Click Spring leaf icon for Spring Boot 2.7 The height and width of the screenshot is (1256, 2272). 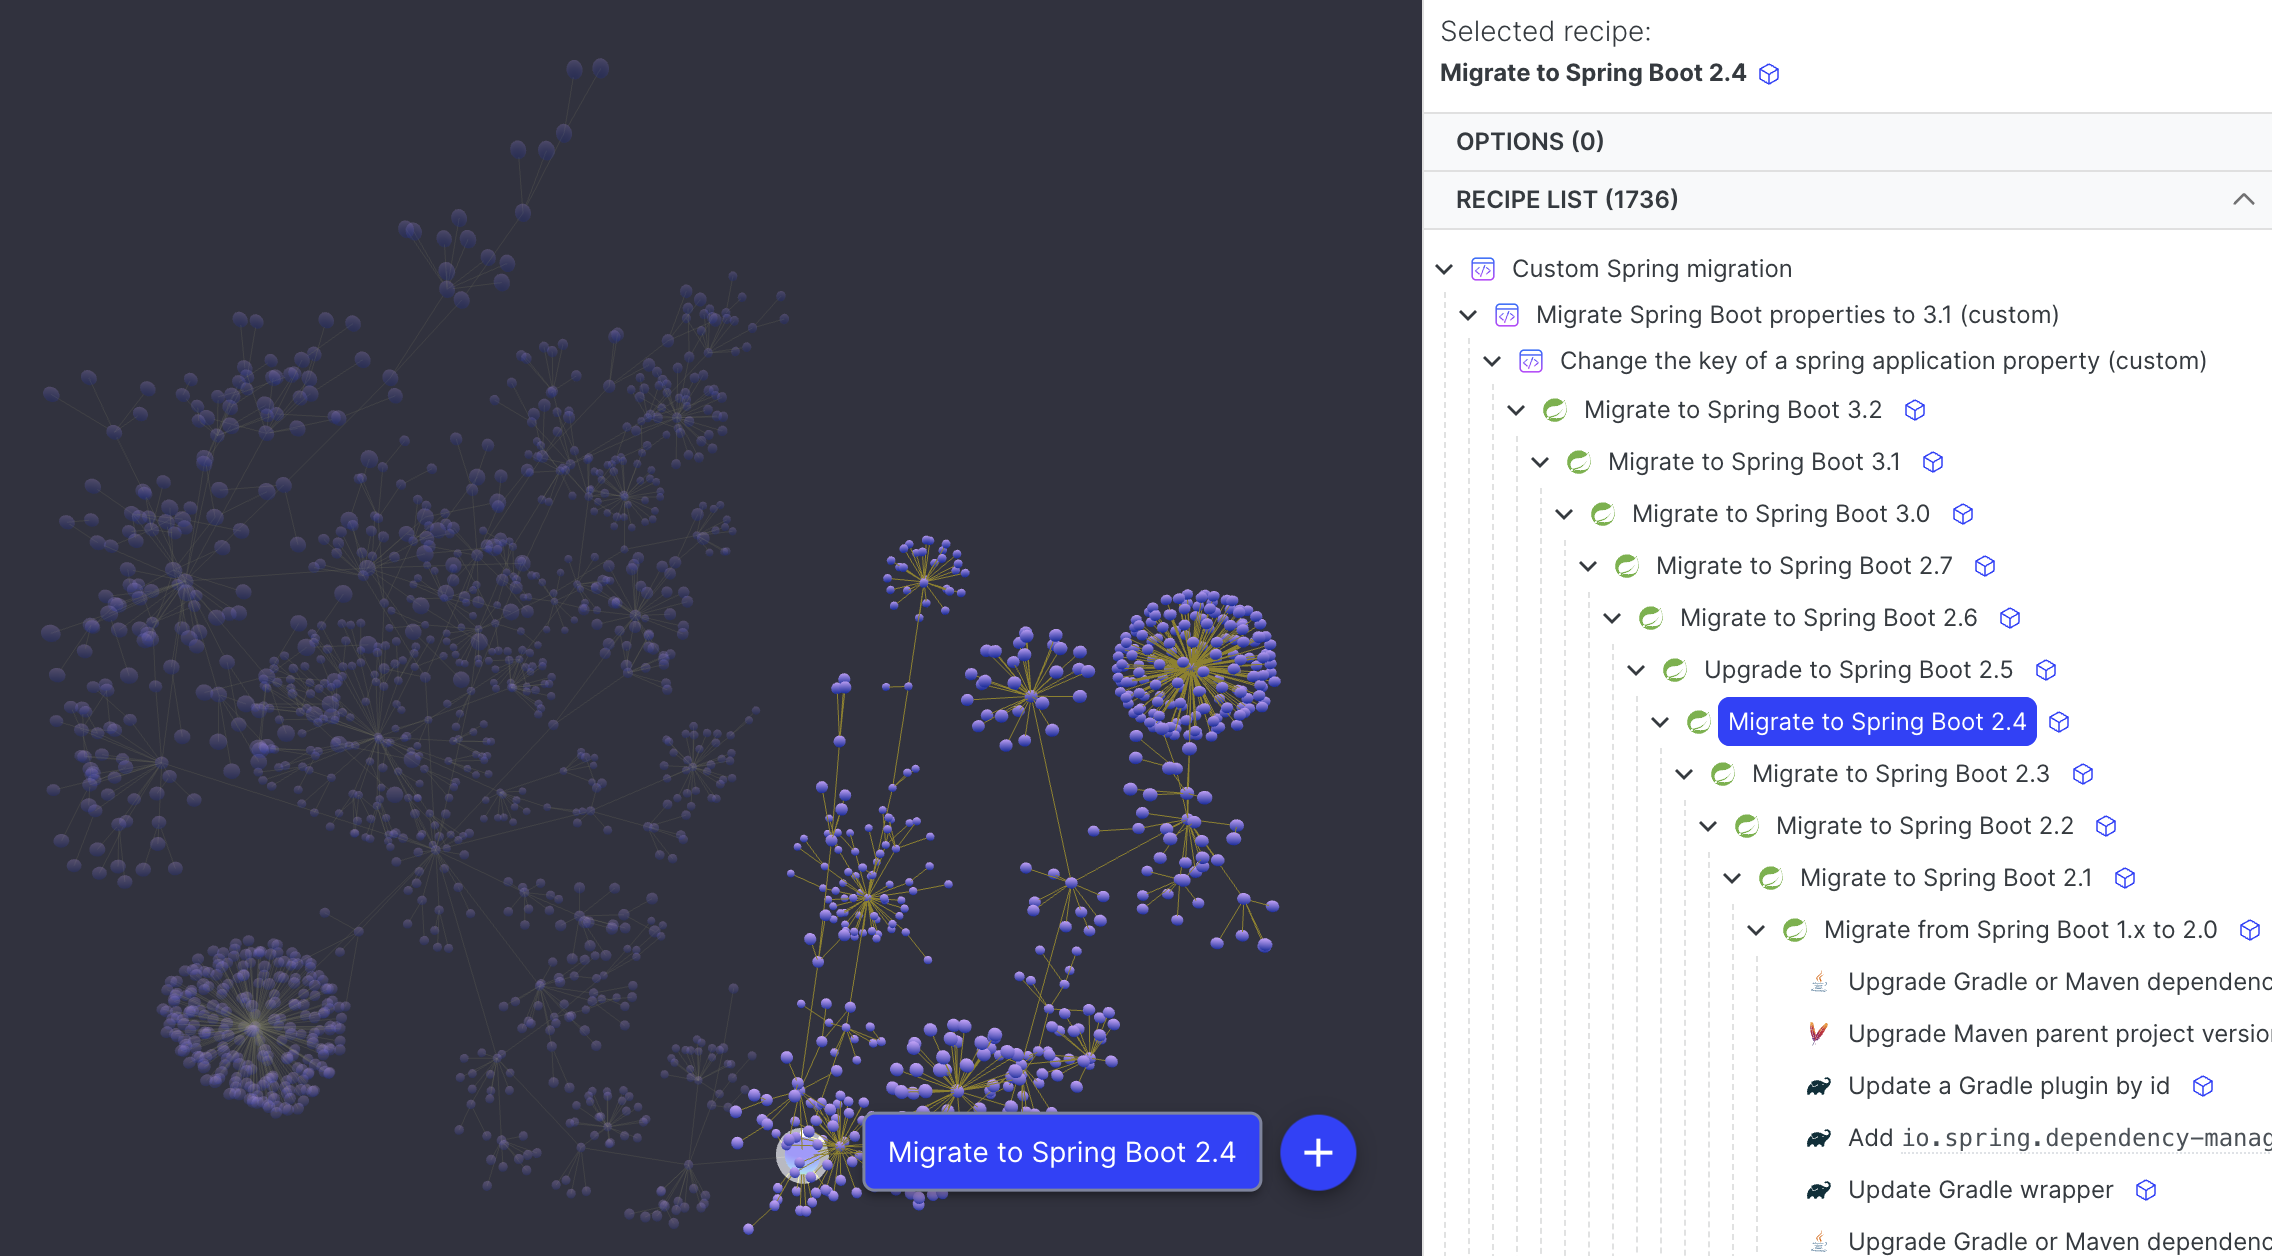pyautogui.click(x=1627, y=566)
